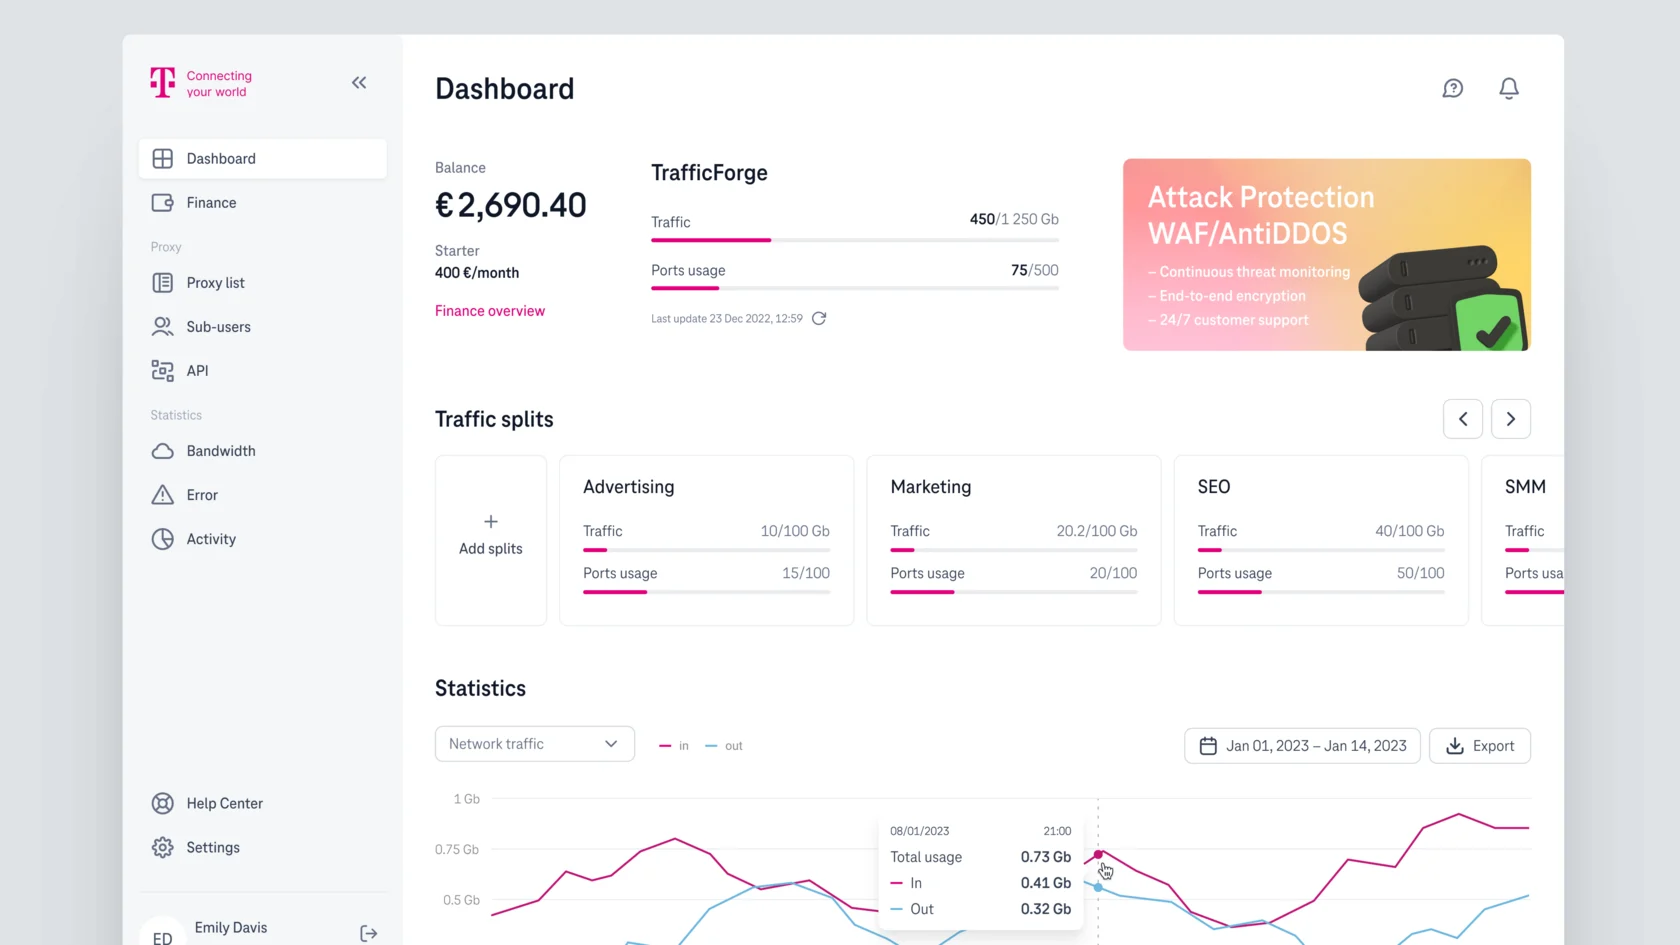Show previous traffic splits
This screenshot has height=945, width=1680.
tap(1463, 419)
